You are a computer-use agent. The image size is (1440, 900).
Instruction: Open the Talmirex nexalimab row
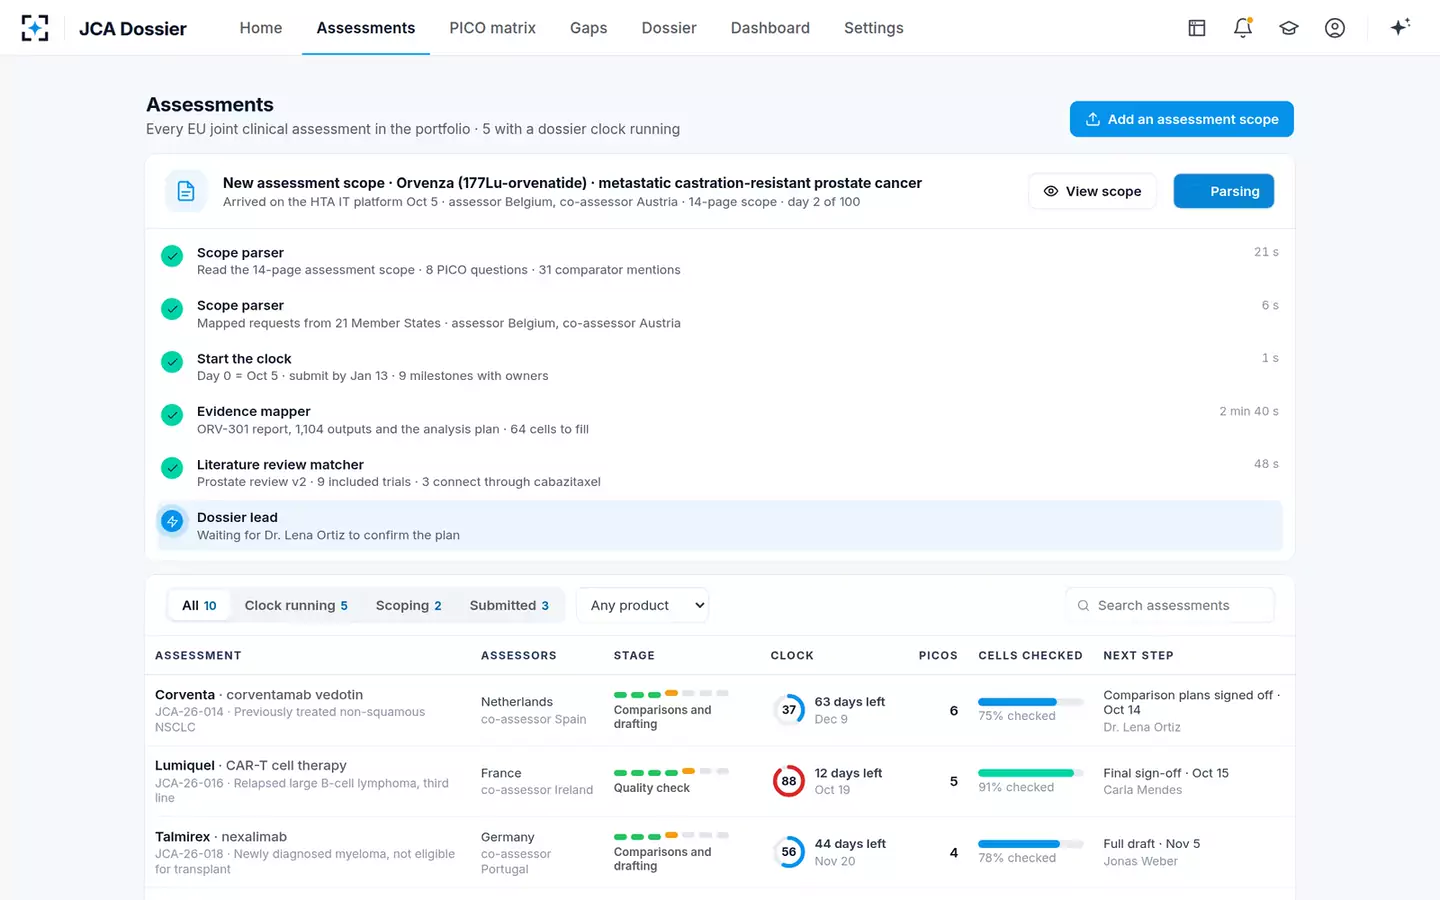[x=720, y=852]
